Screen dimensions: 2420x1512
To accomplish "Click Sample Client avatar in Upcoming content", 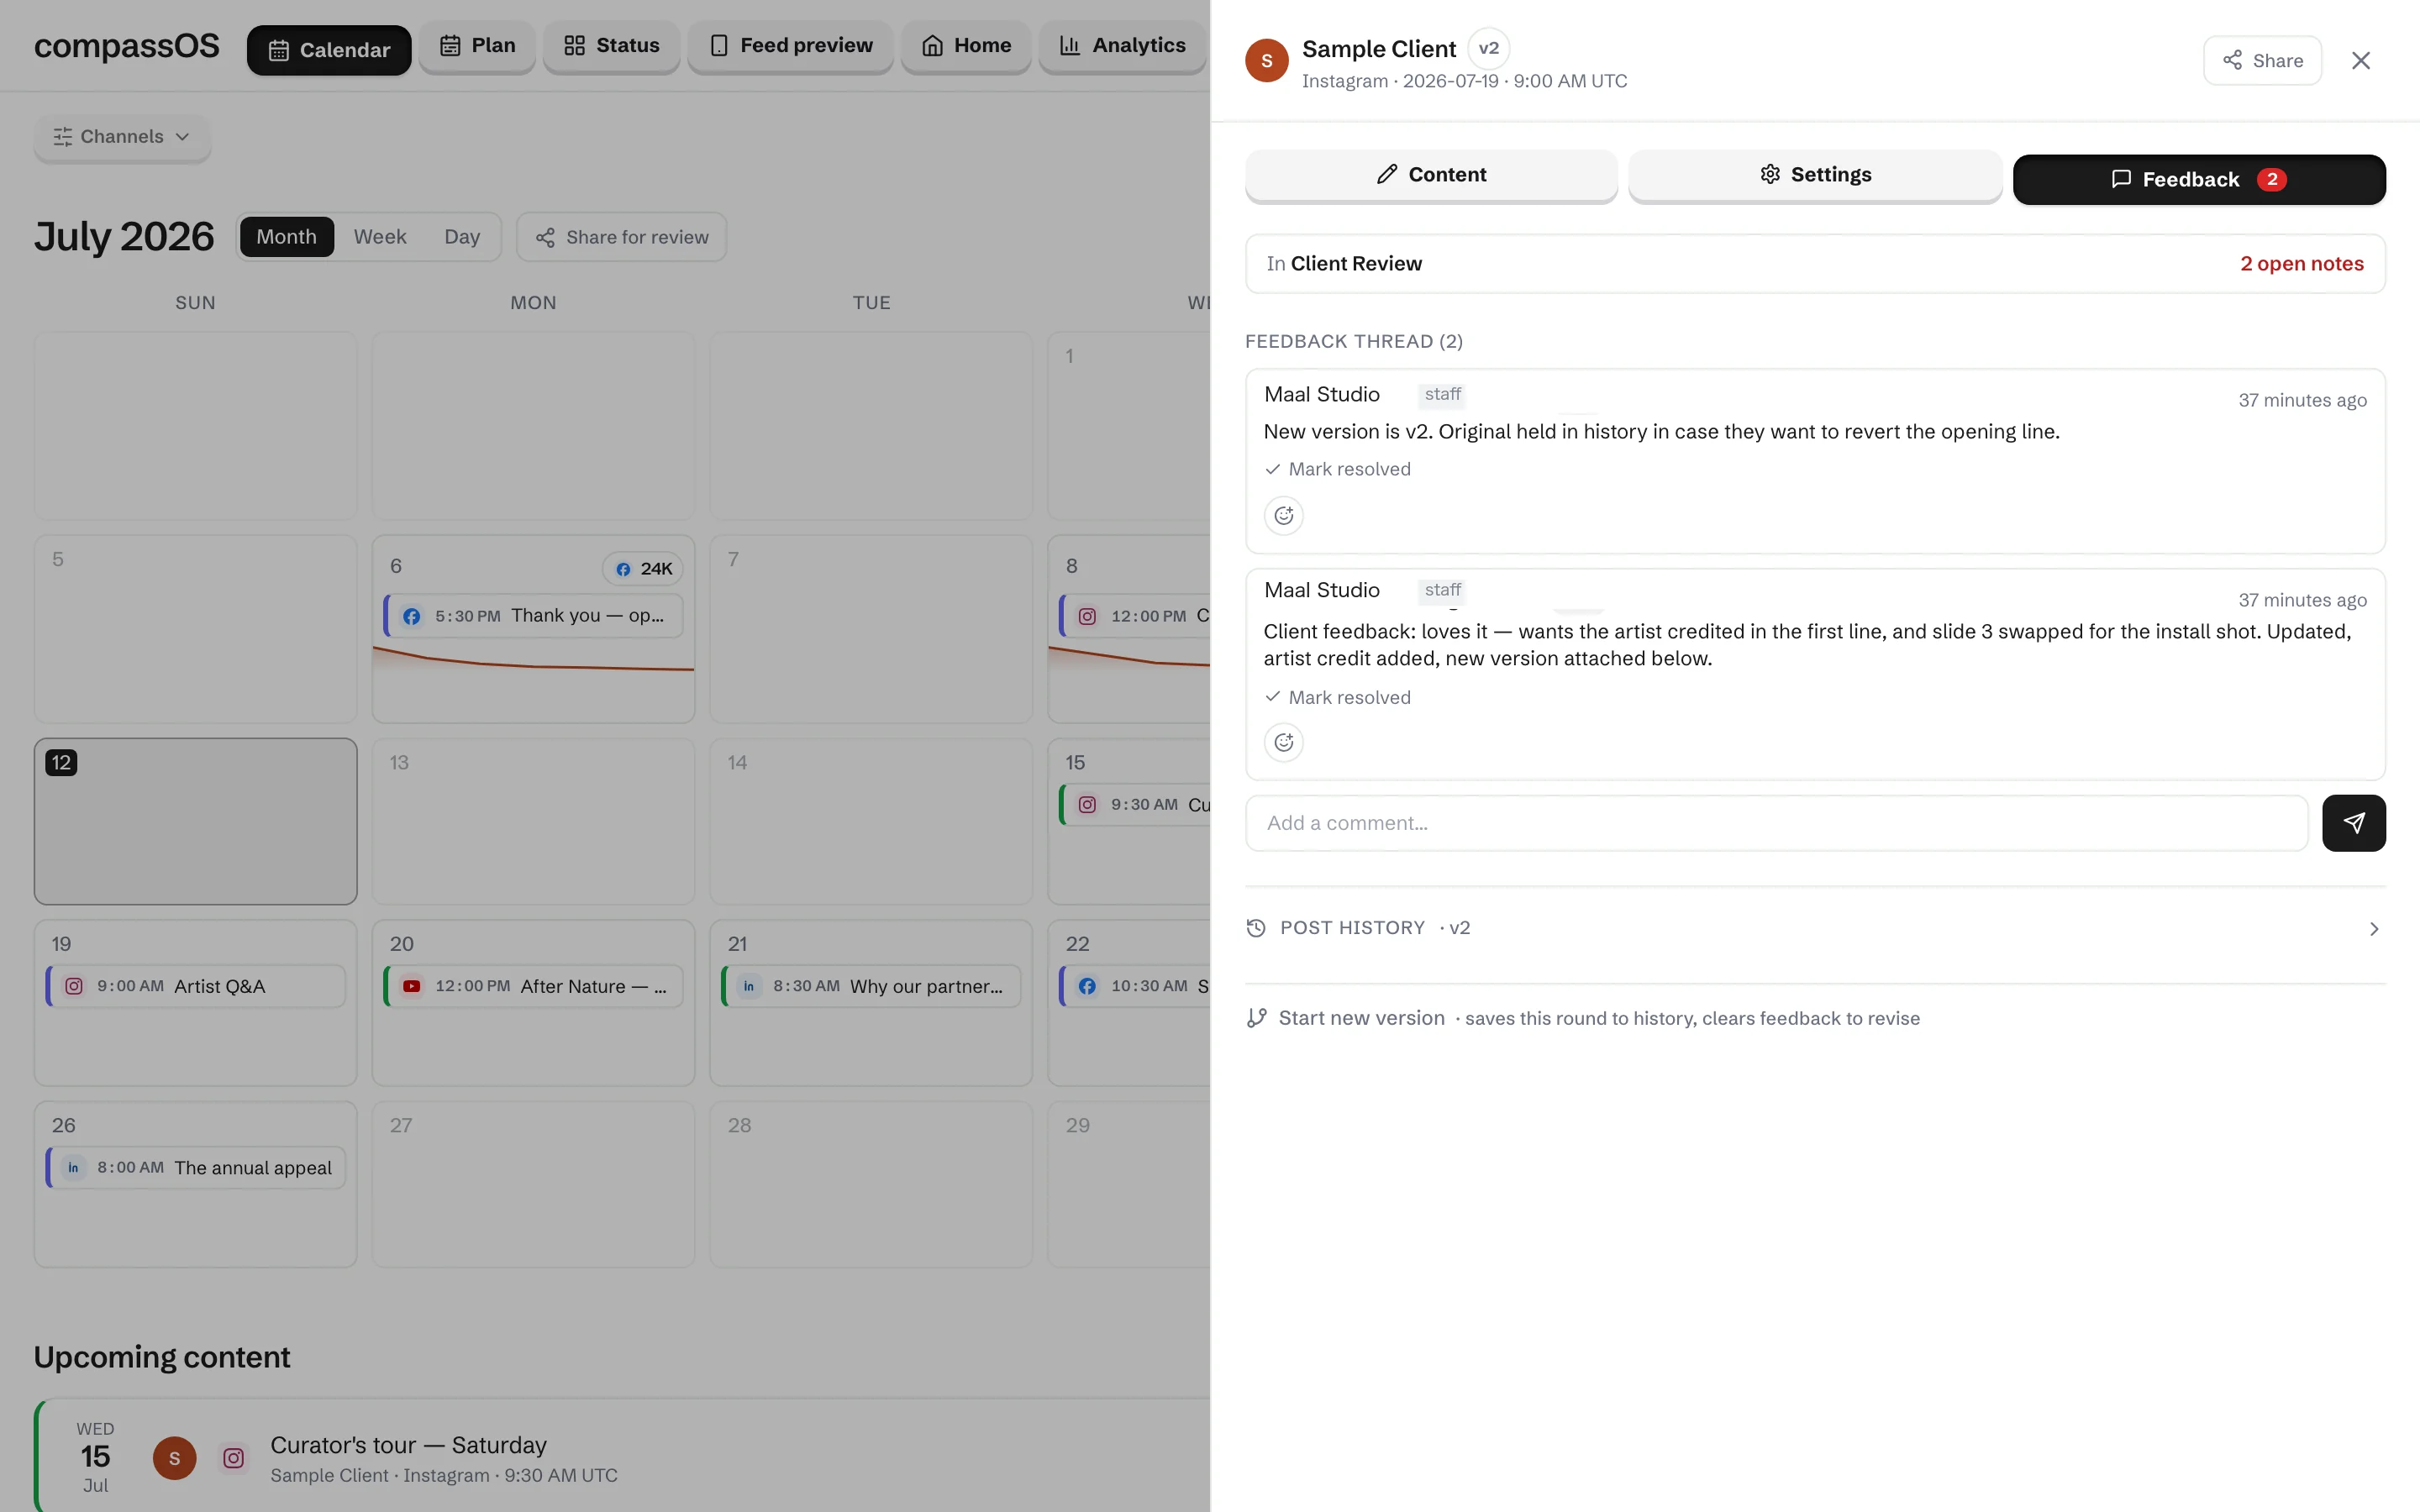I will click(174, 1458).
